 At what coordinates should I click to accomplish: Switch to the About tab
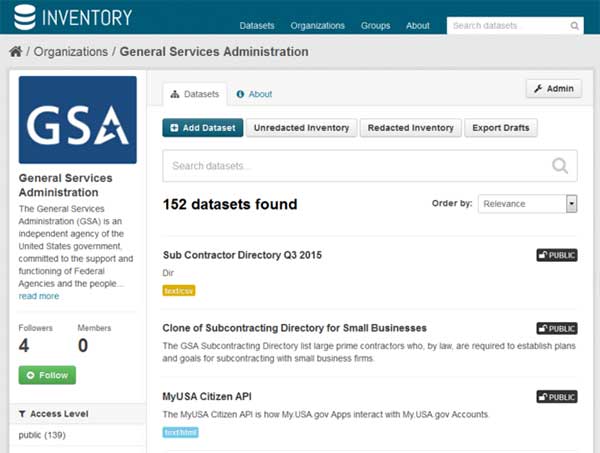point(255,94)
